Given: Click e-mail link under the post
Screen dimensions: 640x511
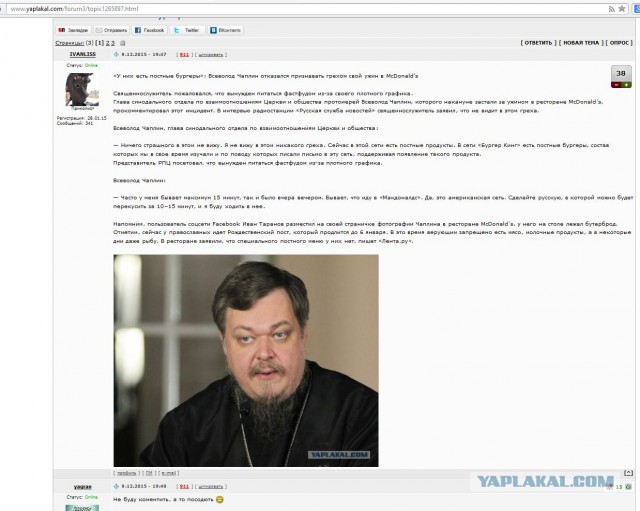Looking at the screenshot, I should pyautogui.click(x=169, y=473).
